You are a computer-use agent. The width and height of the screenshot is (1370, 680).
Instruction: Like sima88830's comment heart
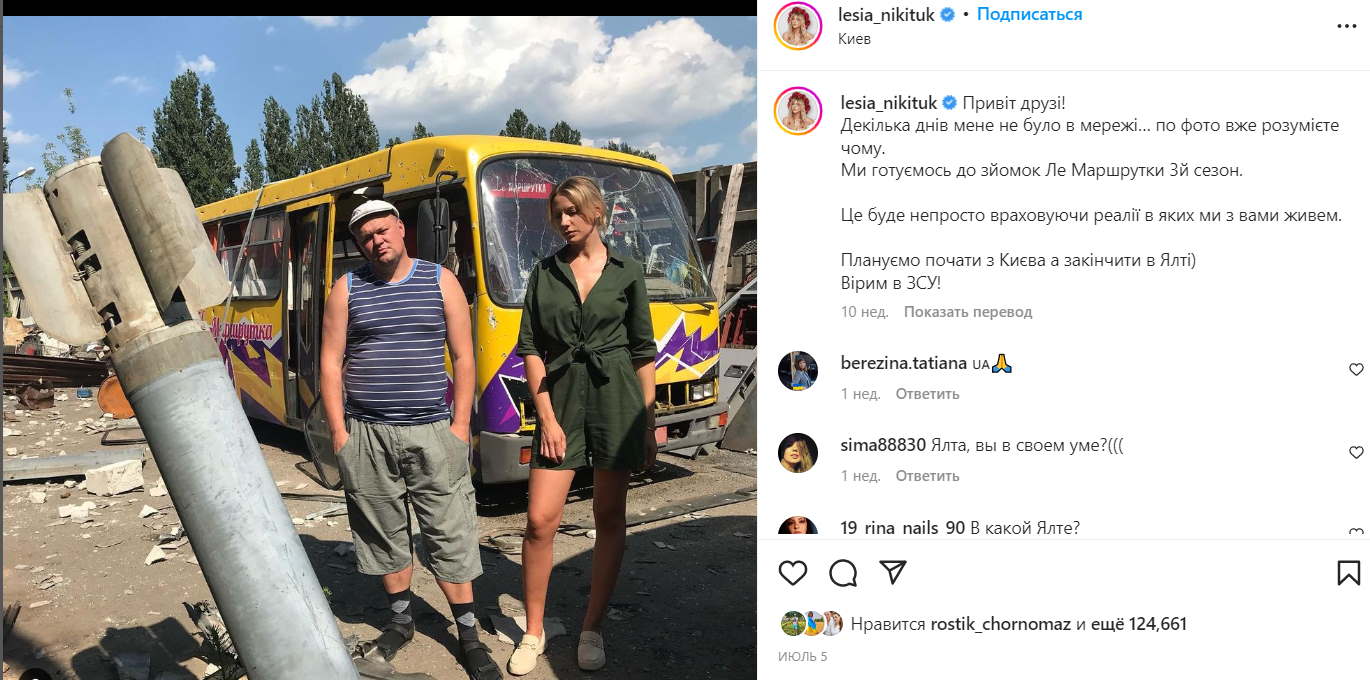(x=1356, y=452)
